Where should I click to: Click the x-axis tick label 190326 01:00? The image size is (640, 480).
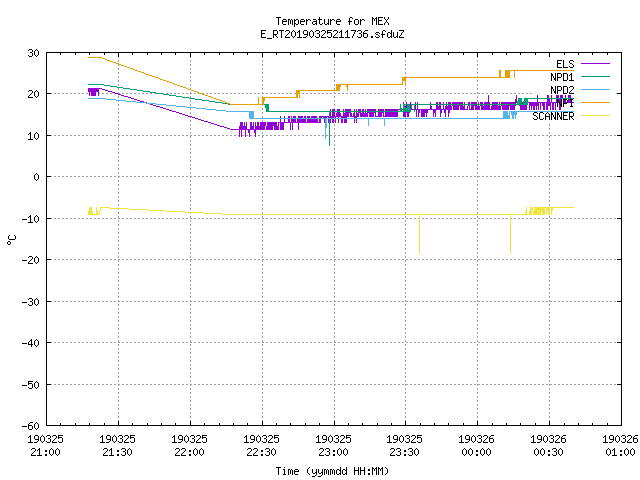point(620,446)
